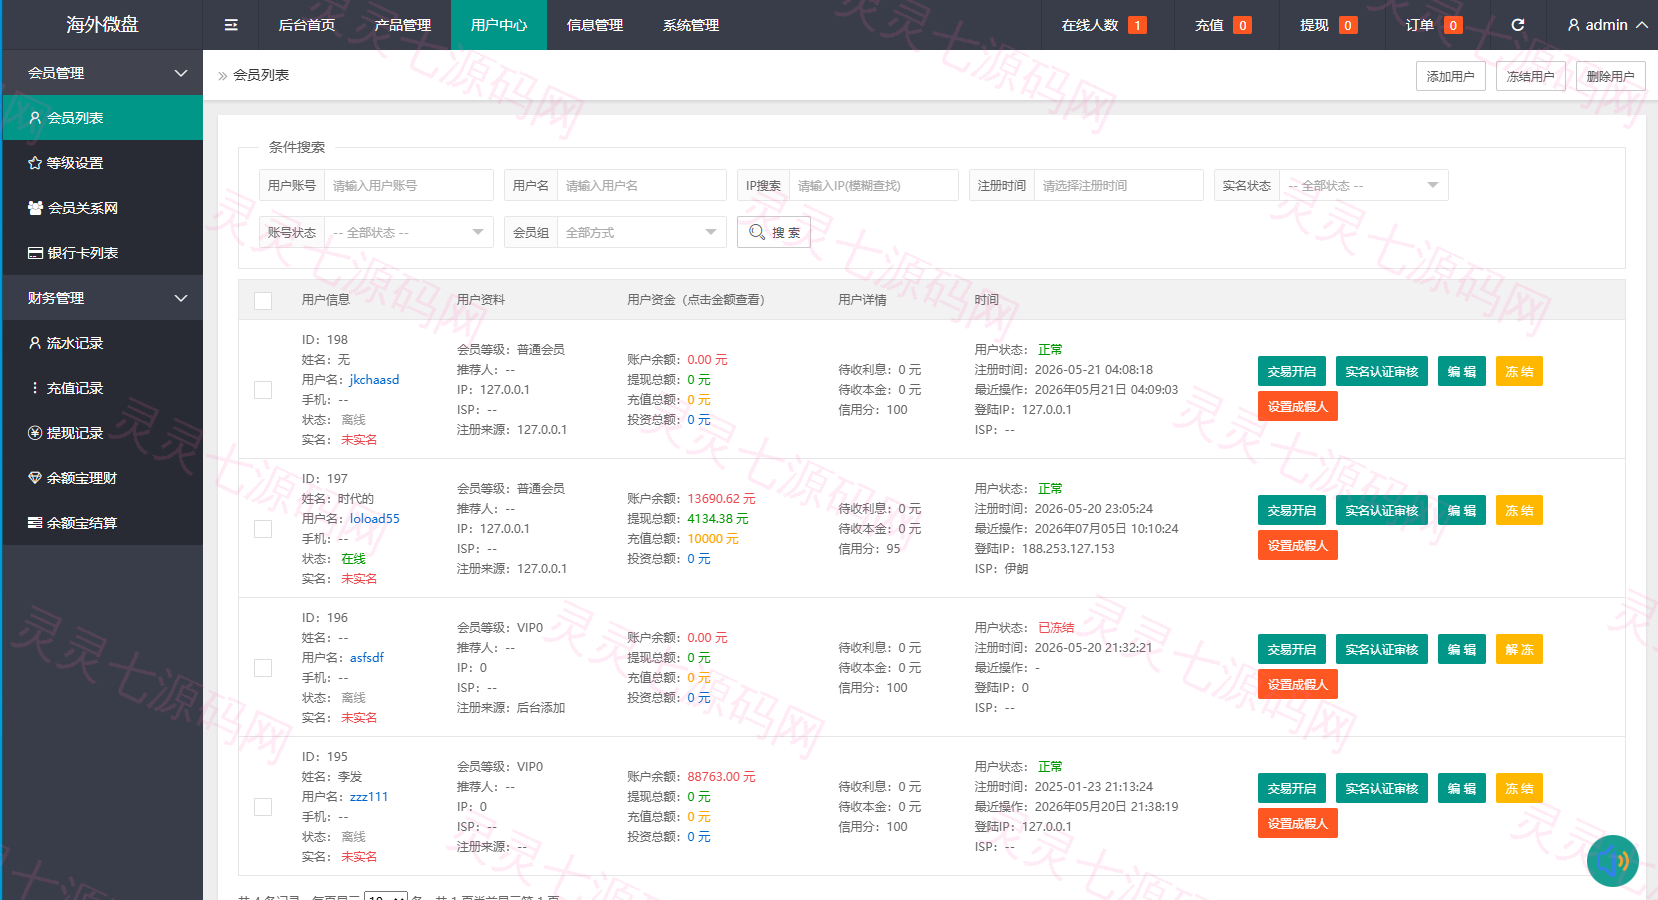Click the 提现记录 yen icon
Image resolution: width=1658 pixels, height=900 pixels.
pos(35,433)
